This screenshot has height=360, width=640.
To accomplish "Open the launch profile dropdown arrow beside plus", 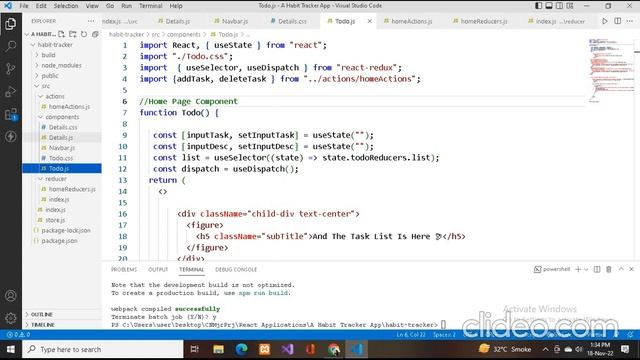I will (586, 269).
